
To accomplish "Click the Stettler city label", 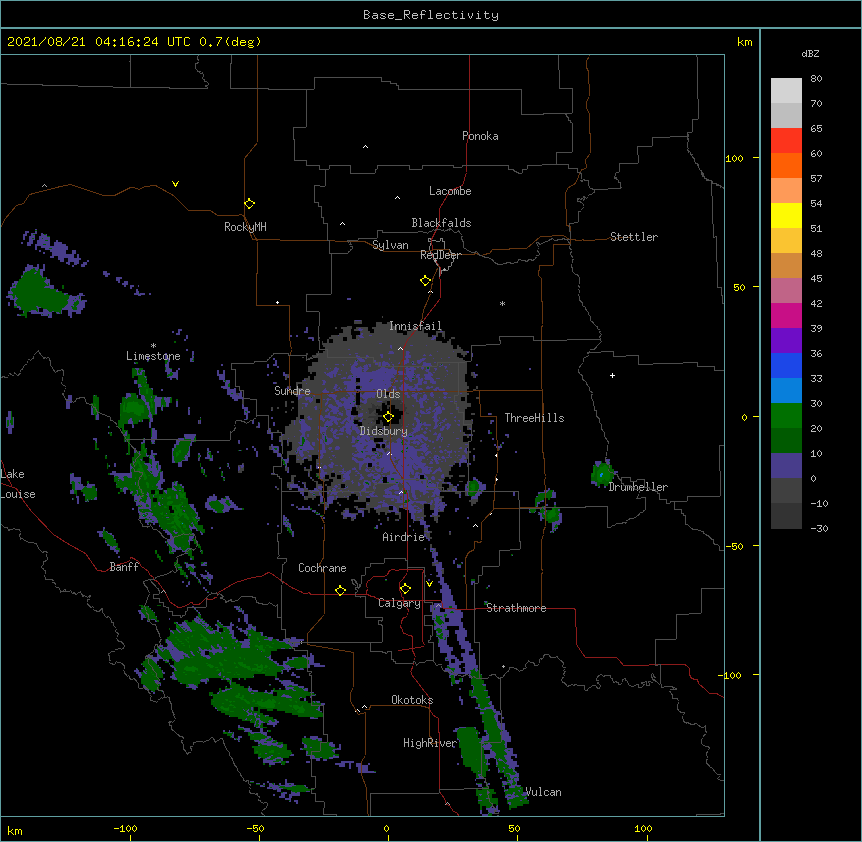I will pyautogui.click(x=634, y=237).
